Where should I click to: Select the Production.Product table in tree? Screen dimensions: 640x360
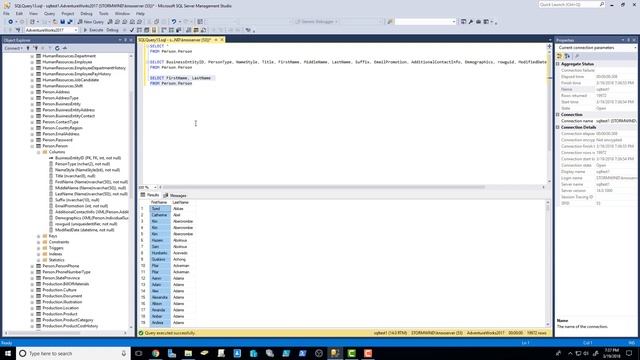click(60, 314)
